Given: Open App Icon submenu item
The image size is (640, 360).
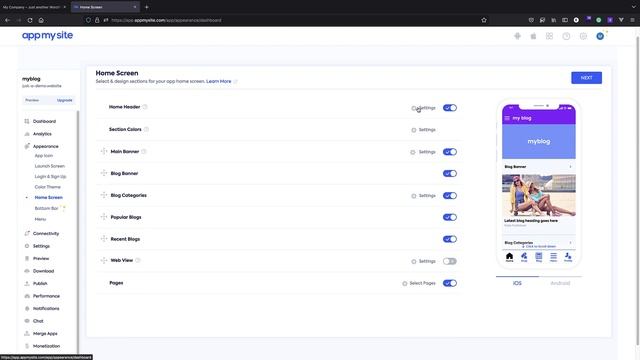Looking at the screenshot, I should (44, 156).
